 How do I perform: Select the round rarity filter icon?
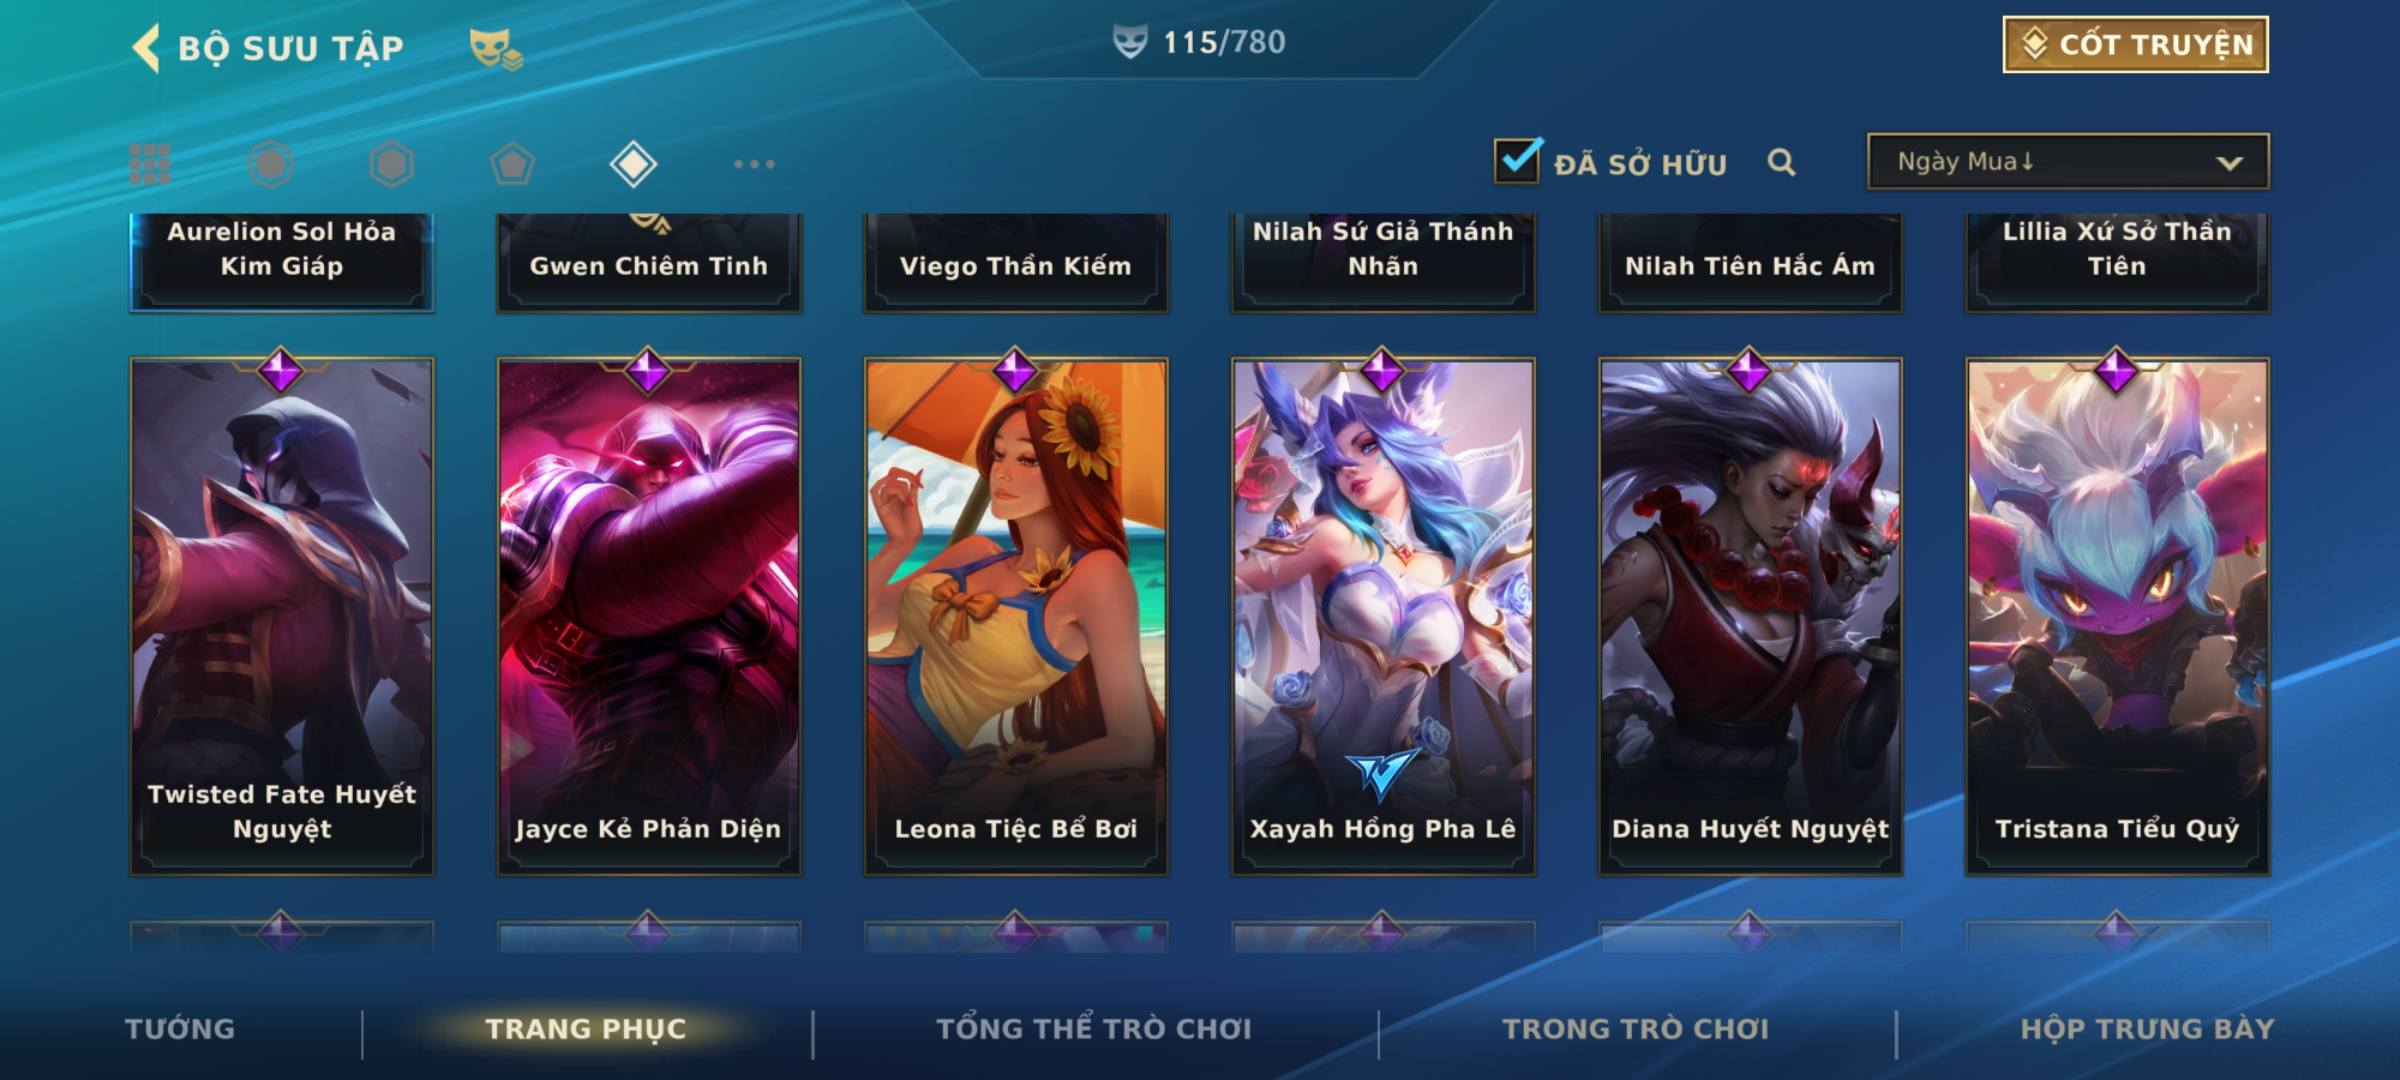[x=271, y=164]
